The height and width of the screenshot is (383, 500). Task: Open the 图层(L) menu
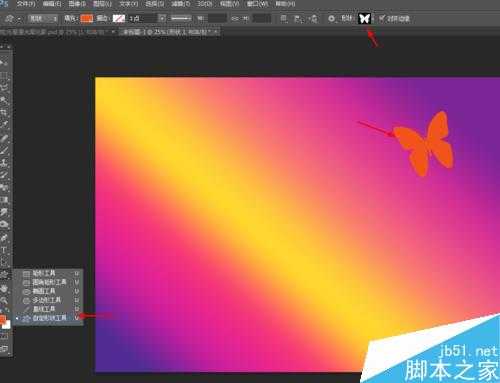pos(102,4)
